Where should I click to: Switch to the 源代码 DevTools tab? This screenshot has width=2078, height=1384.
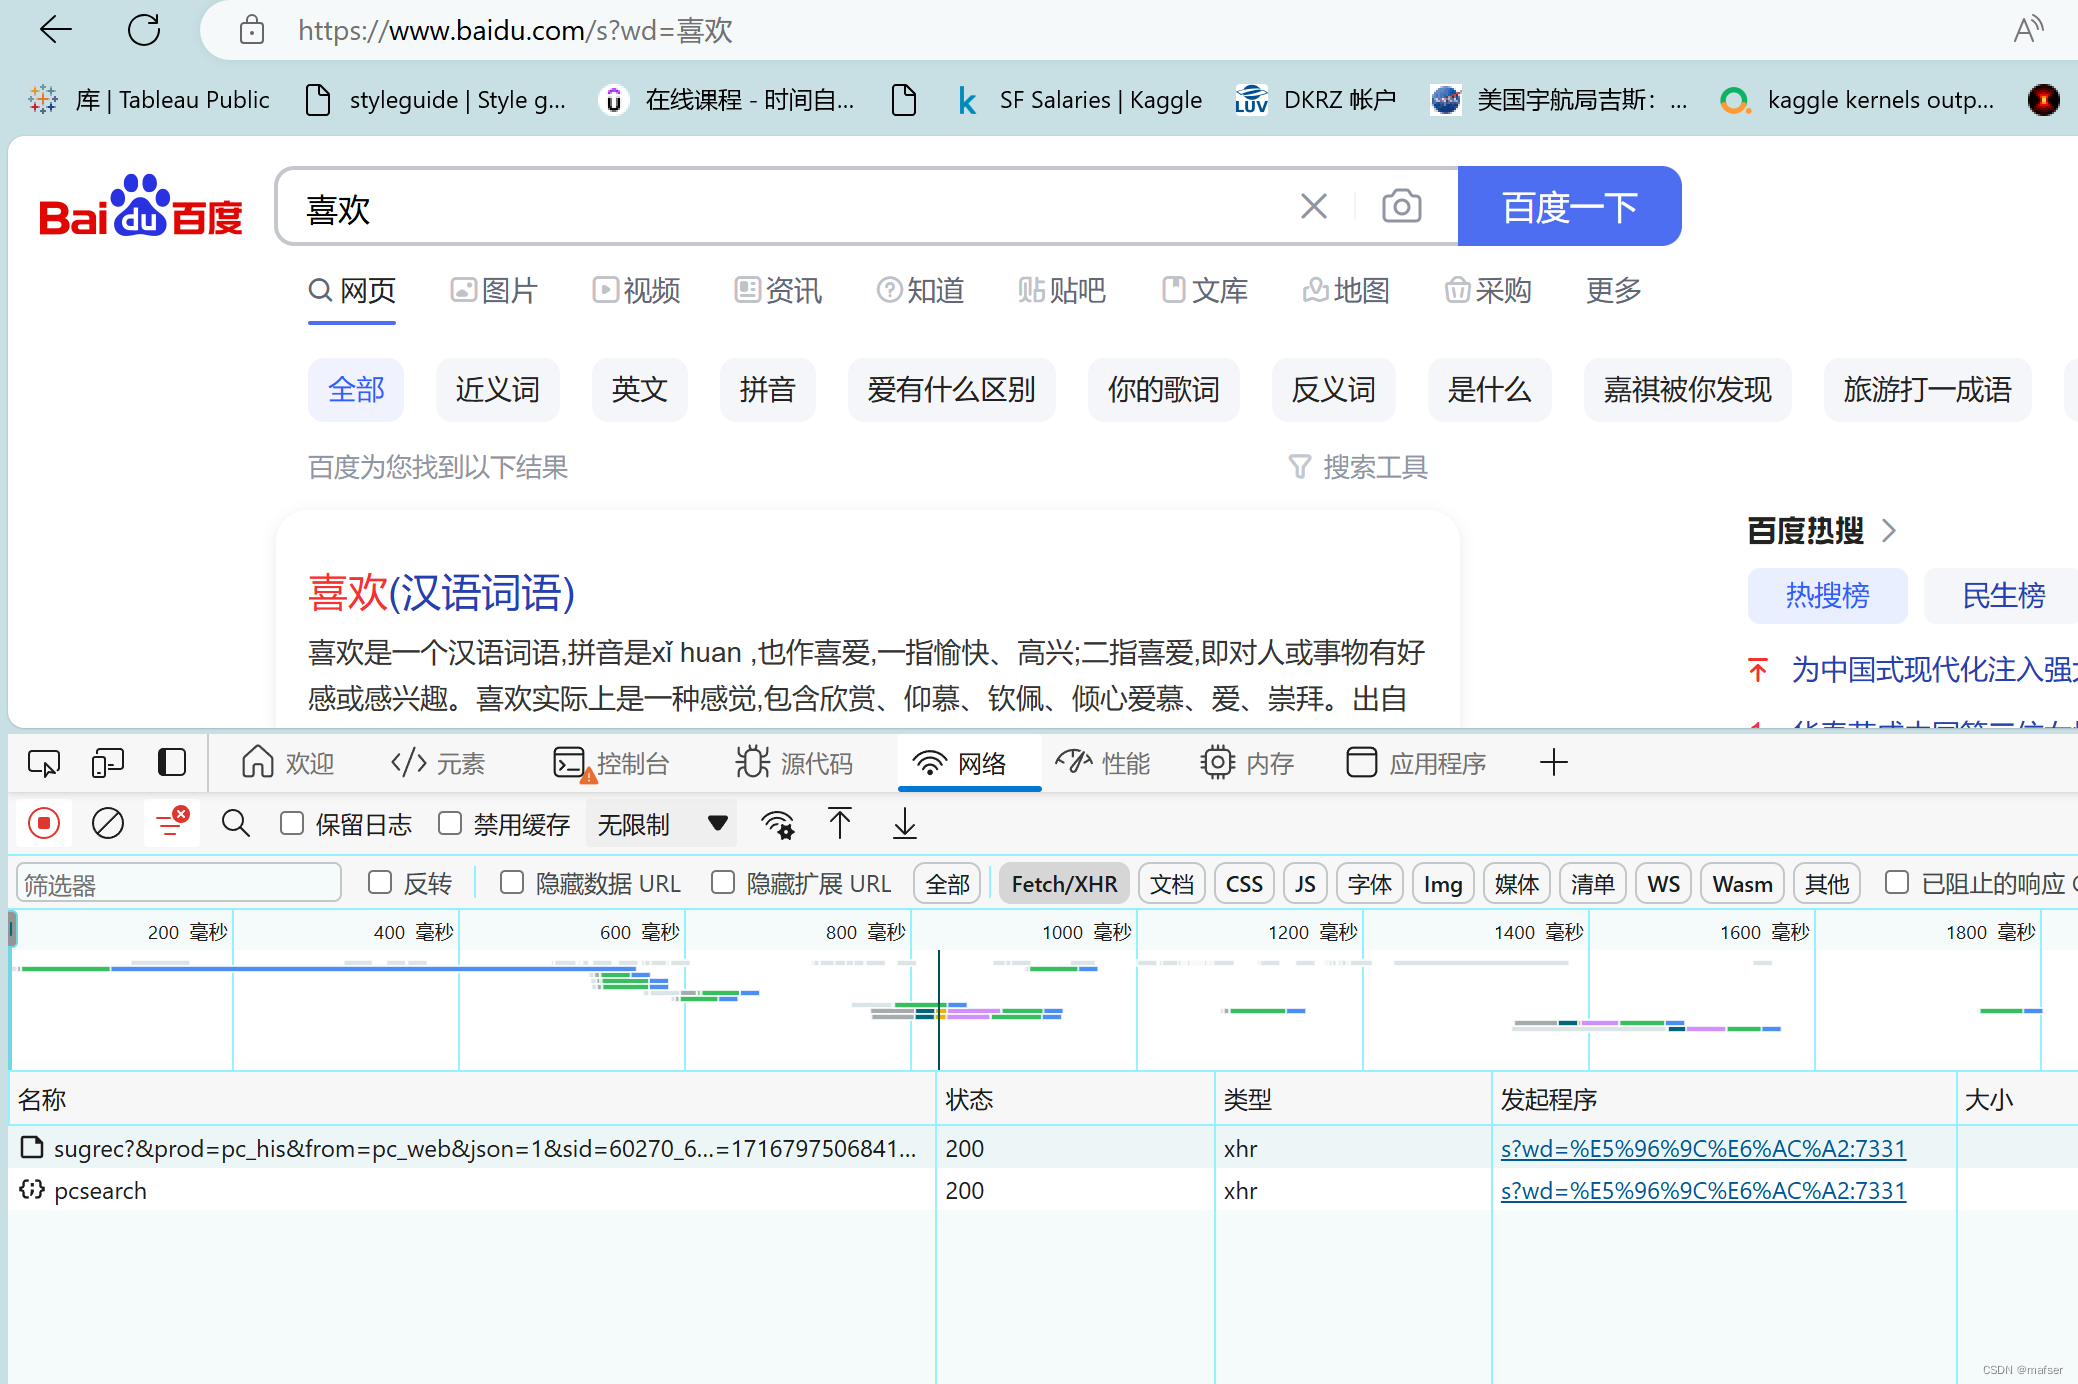coord(795,763)
